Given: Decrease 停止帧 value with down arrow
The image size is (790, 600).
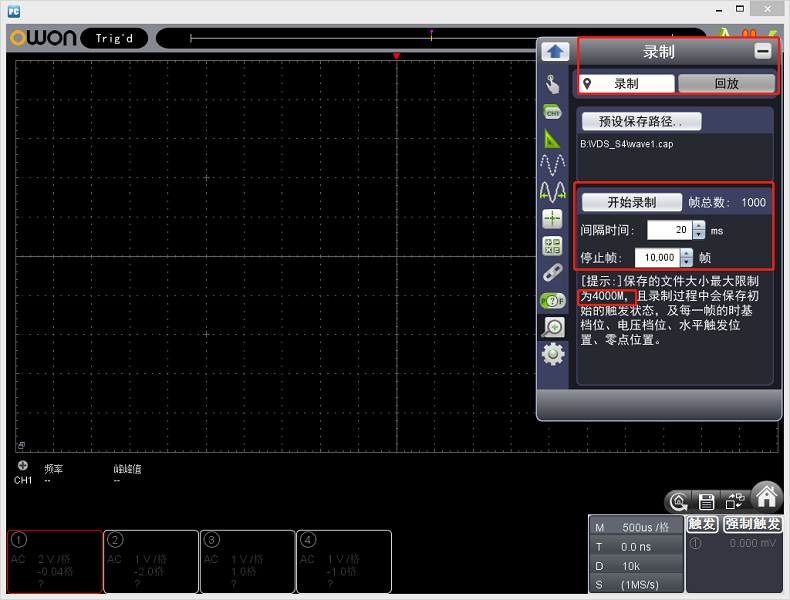Looking at the screenshot, I should tap(686, 262).
